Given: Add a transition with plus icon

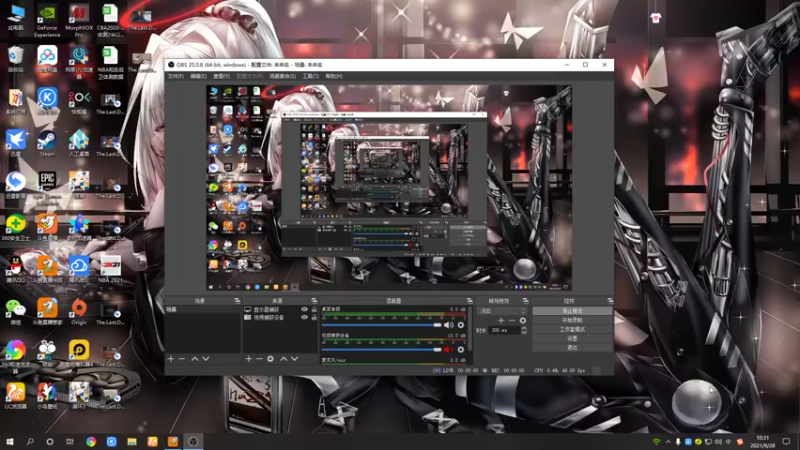Looking at the screenshot, I should point(501,320).
